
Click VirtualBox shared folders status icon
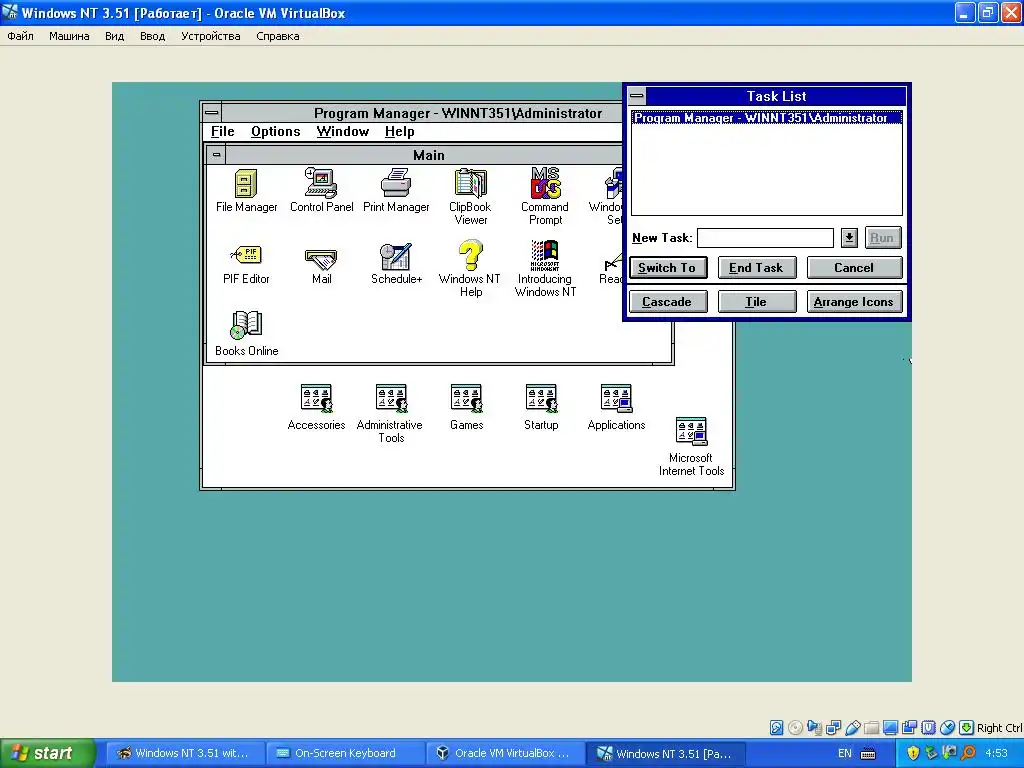point(871,728)
